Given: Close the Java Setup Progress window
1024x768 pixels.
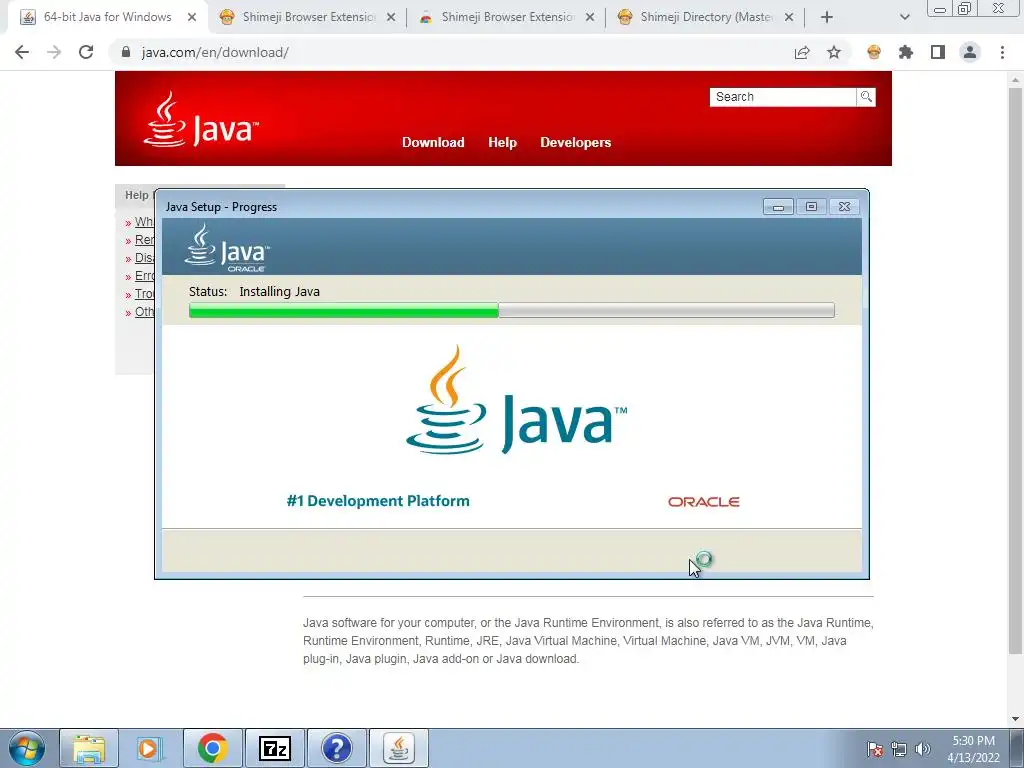Looking at the screenshot, I should 844,207.
